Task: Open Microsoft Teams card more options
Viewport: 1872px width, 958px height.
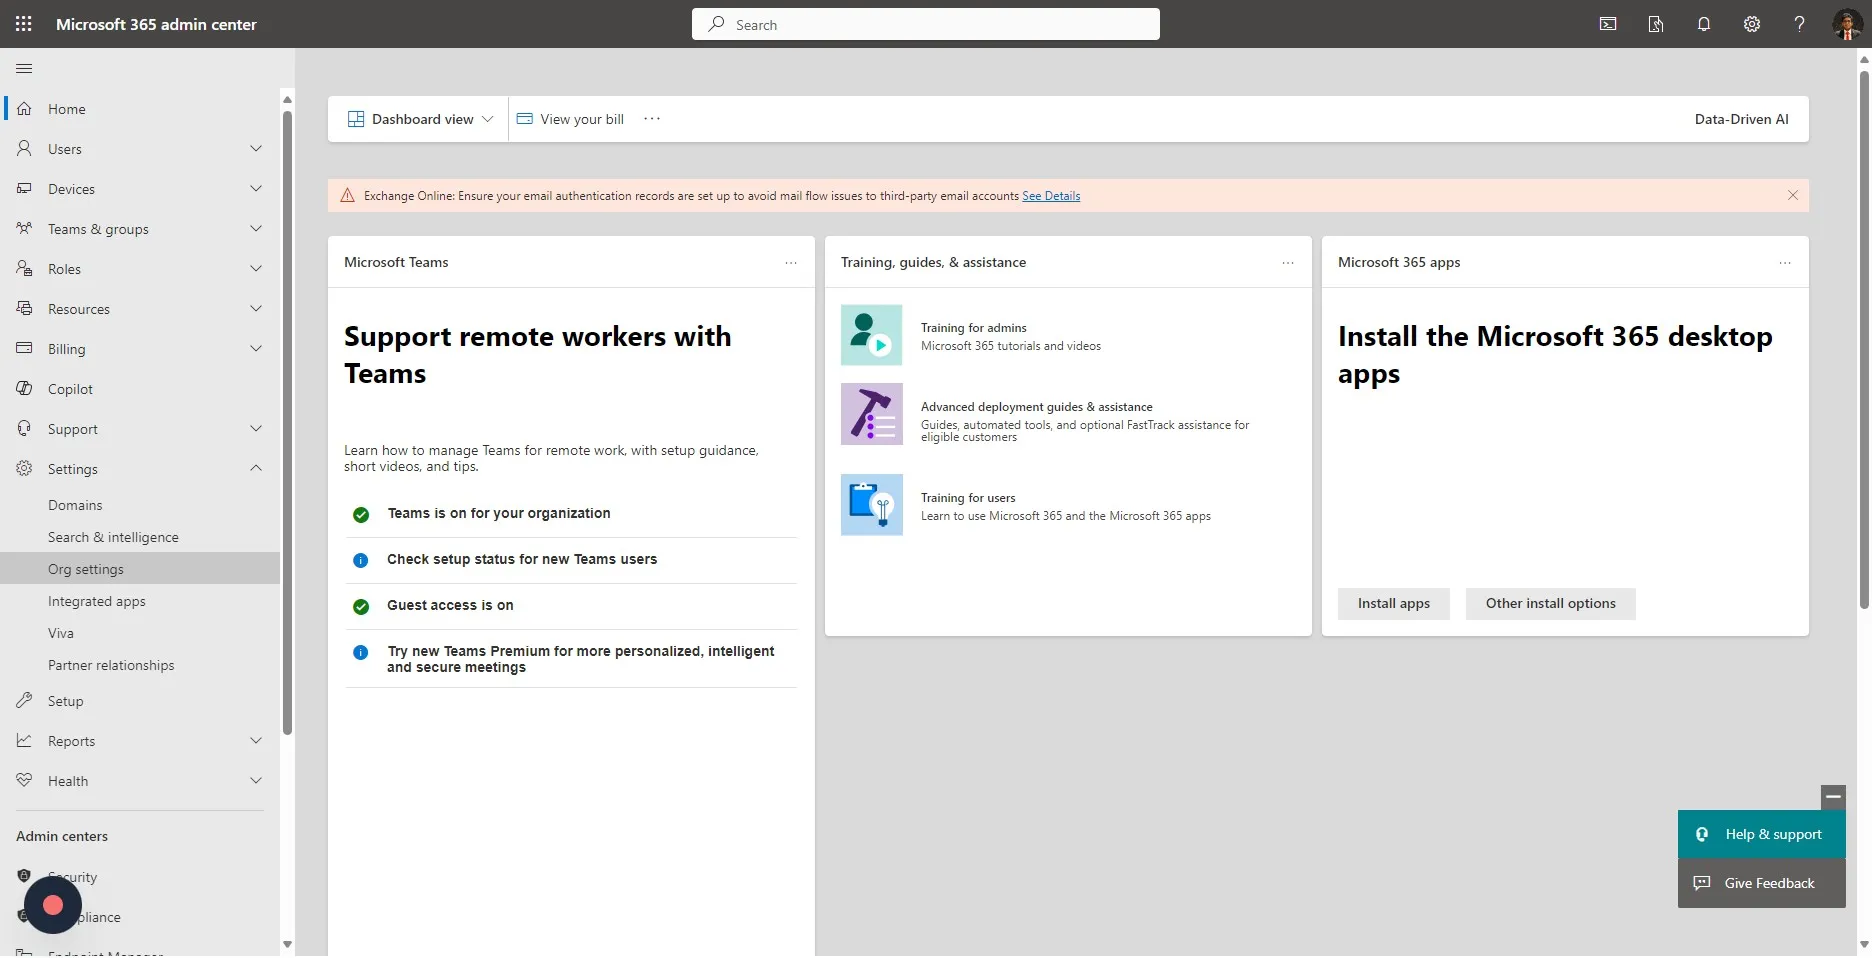Action: (791, 262)
